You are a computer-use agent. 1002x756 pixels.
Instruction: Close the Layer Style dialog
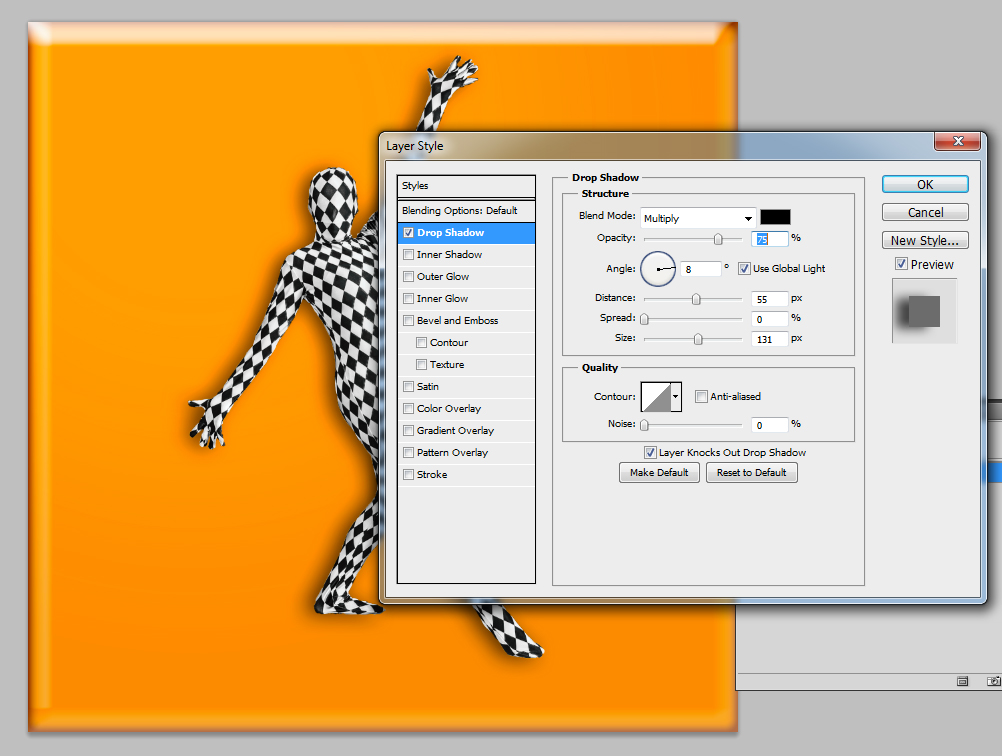pos(957,142)
